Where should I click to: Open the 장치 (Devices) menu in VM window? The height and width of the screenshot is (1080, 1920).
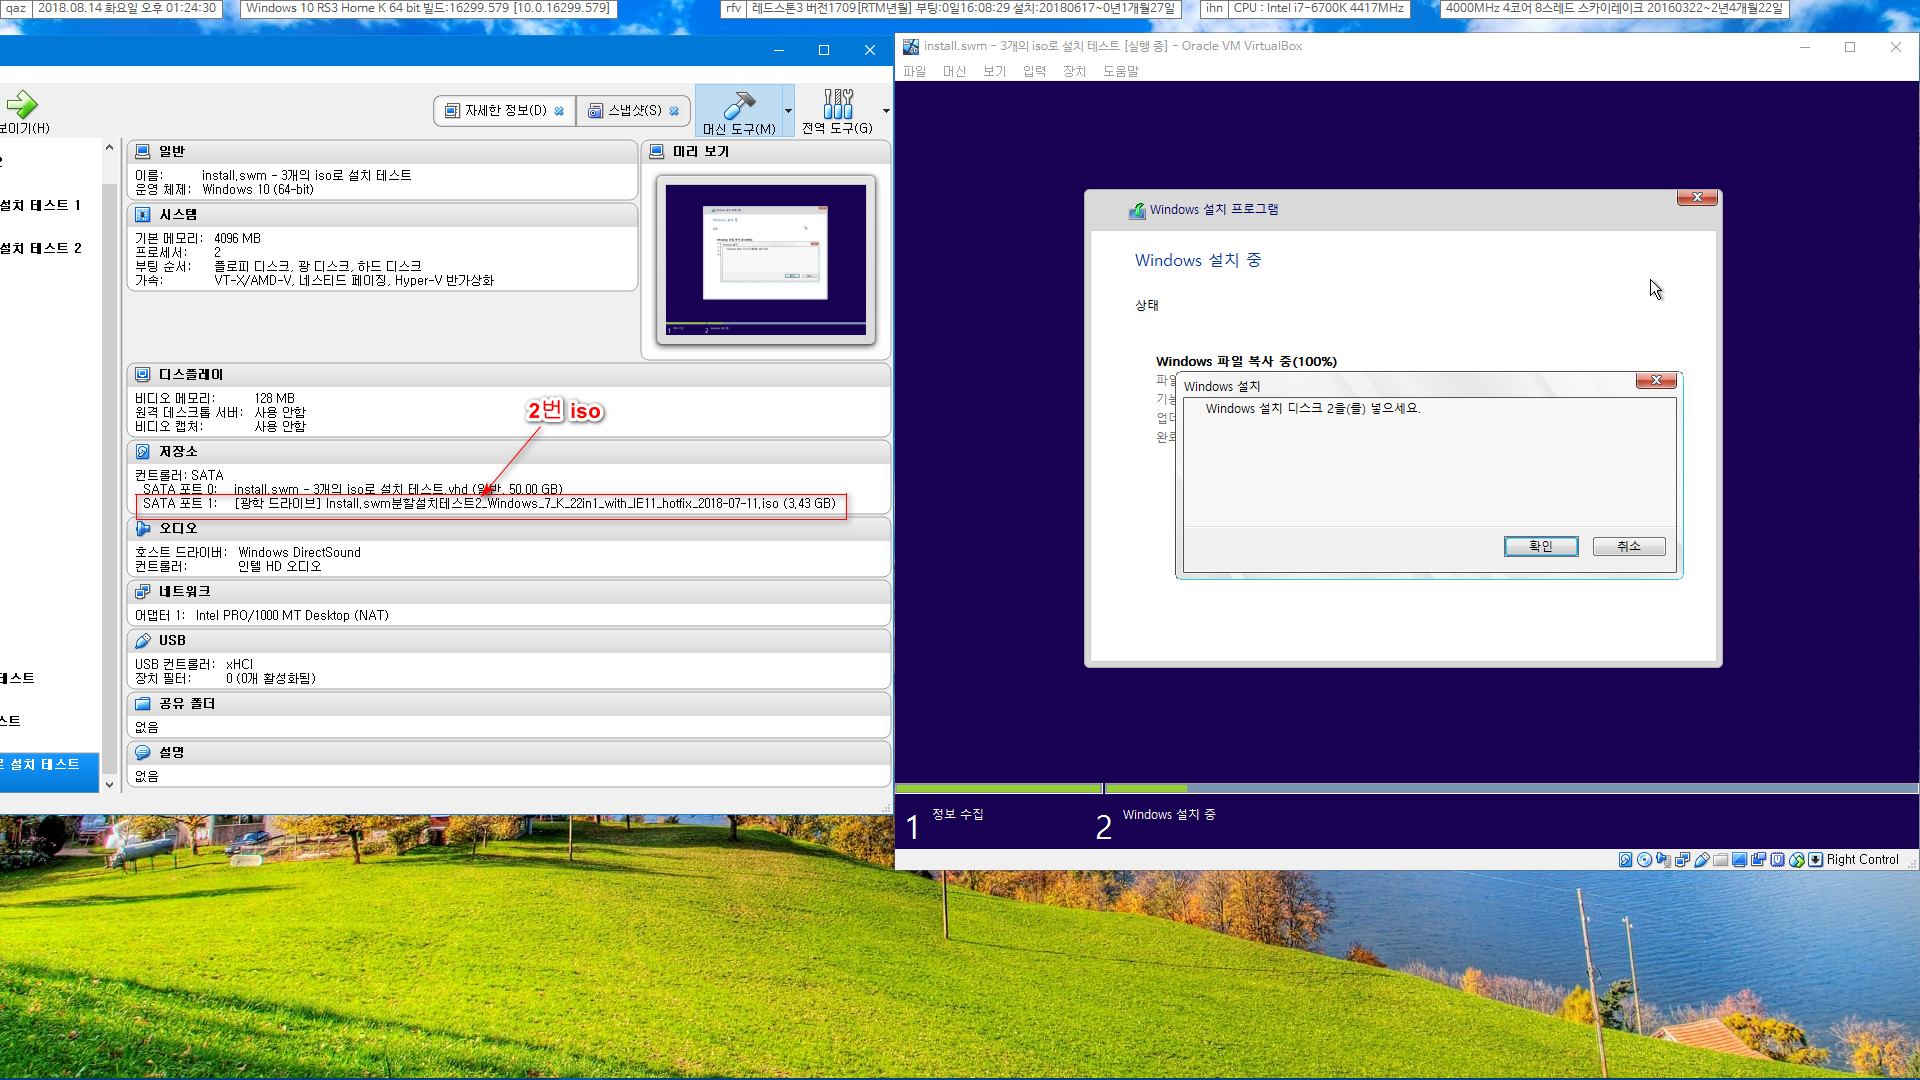click(x=1074, y=71)
